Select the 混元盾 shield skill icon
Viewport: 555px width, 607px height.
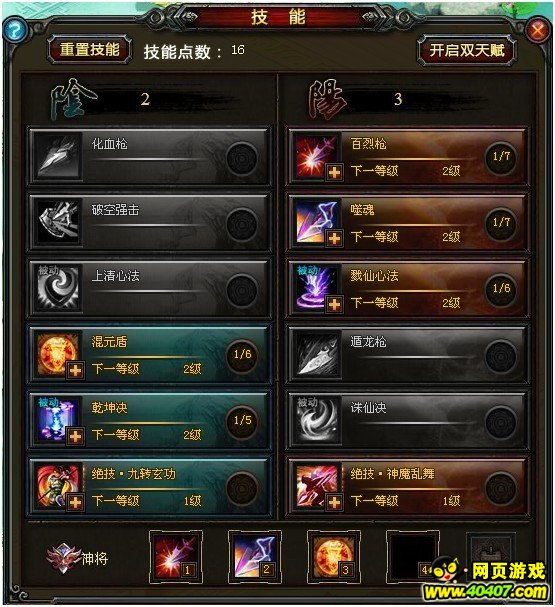[56, 353]
